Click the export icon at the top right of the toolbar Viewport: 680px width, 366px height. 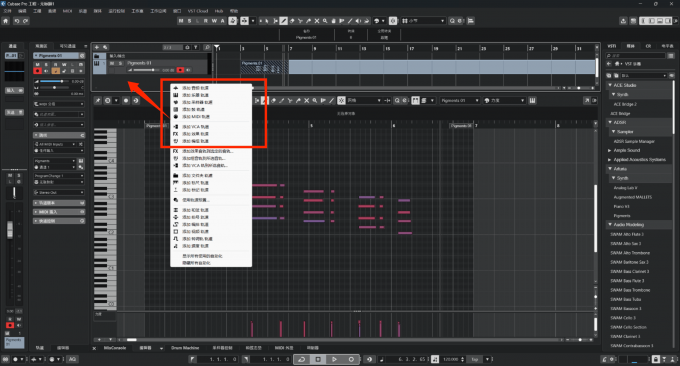tap(623, 21)
